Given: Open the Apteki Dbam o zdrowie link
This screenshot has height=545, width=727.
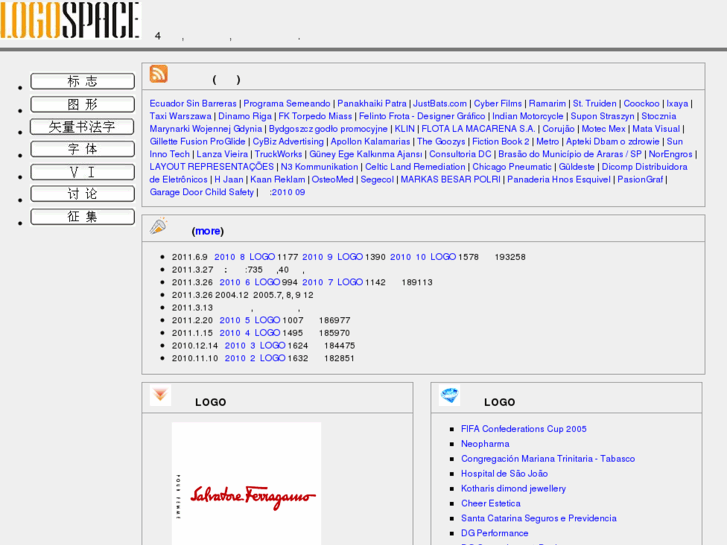Looking at the screenshot, I should [612, 141].
